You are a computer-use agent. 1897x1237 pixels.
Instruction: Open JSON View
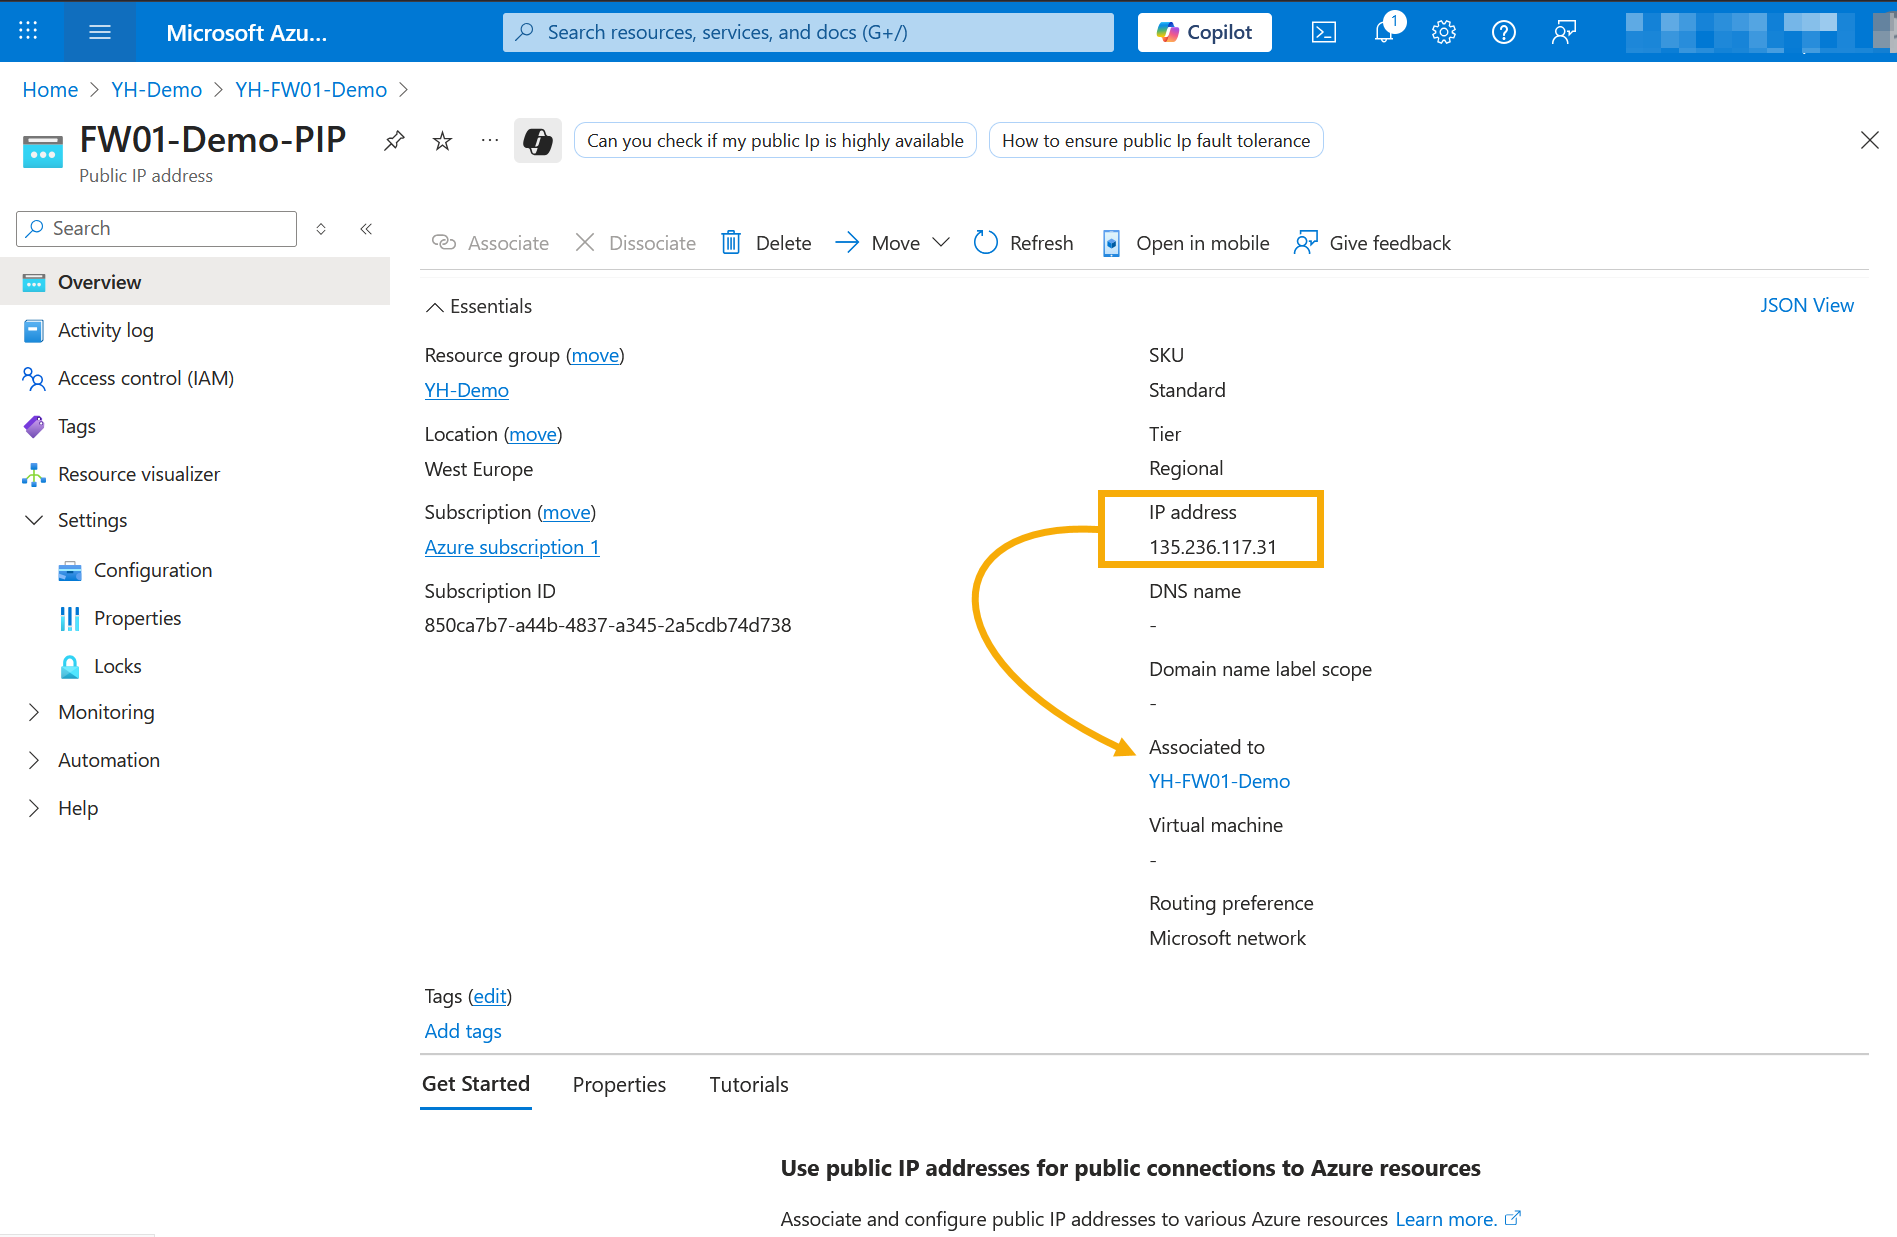pyautogui.click(x=1806, y=306)
